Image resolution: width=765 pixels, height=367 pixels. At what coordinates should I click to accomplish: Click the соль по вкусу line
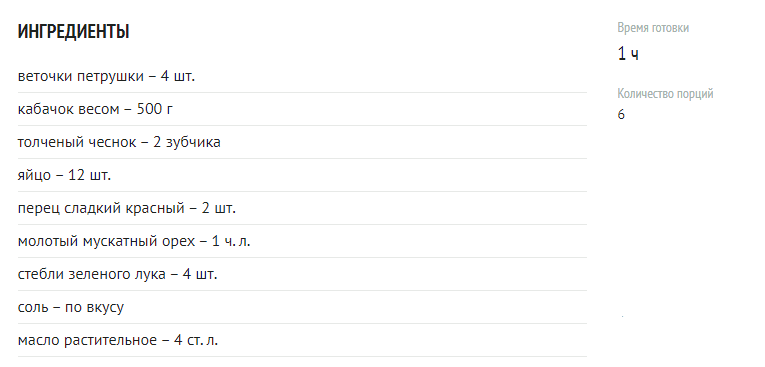[302, 307]
